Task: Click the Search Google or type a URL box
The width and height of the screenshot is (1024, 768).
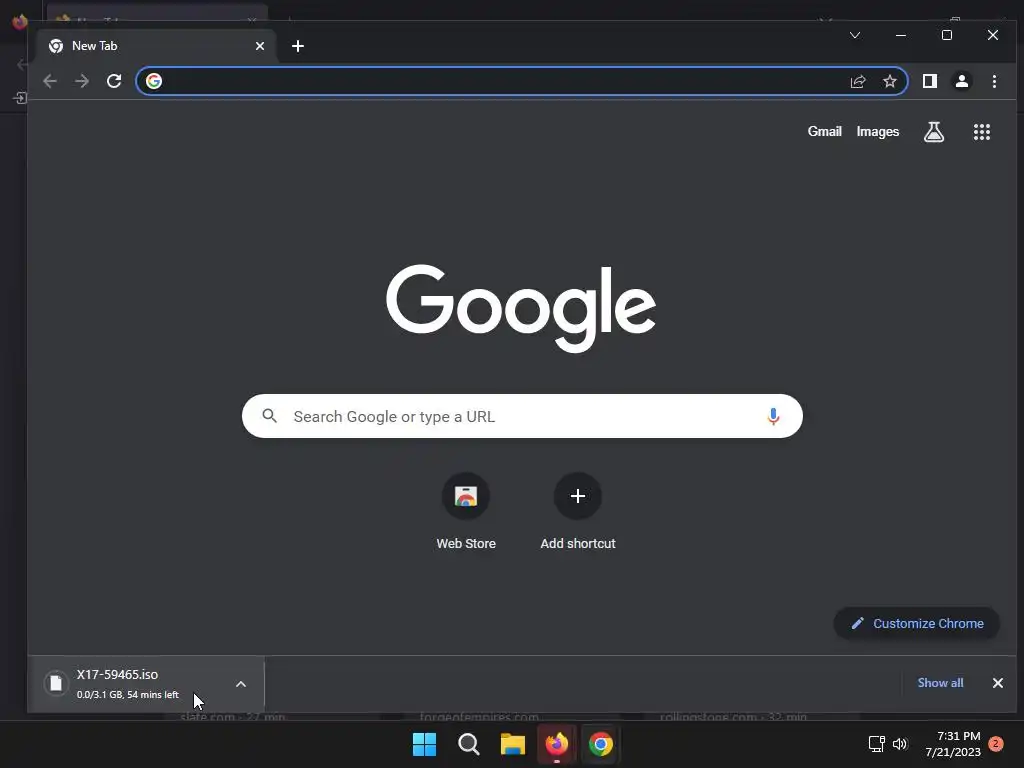Action: coord(522,416)
